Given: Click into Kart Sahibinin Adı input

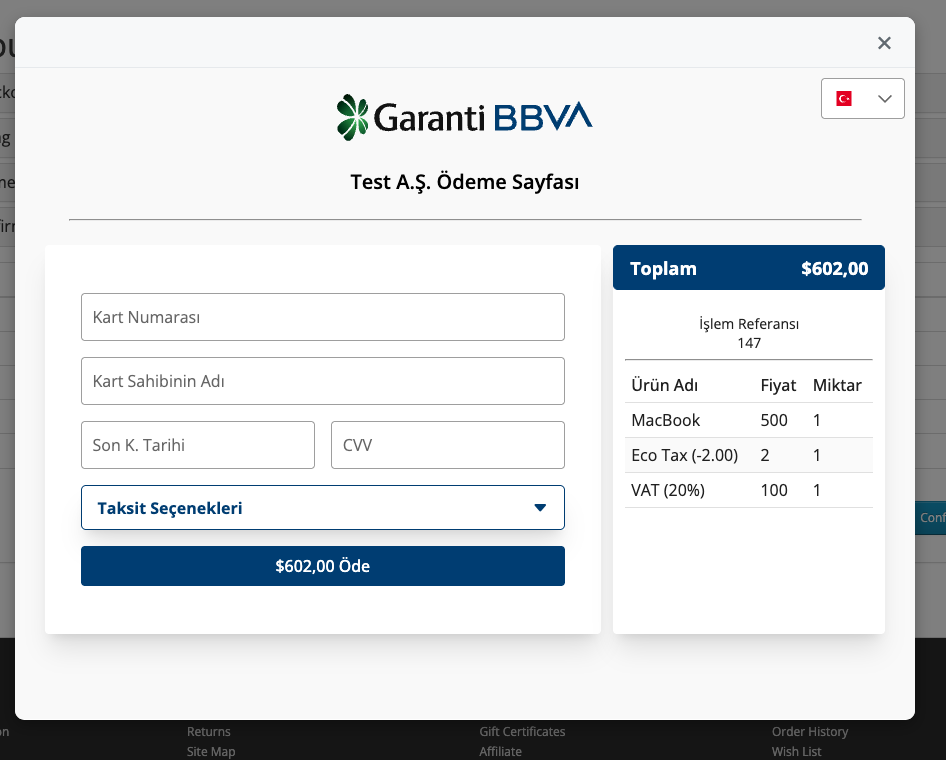Looking at the screenshot, I should (x=322, y=381).
